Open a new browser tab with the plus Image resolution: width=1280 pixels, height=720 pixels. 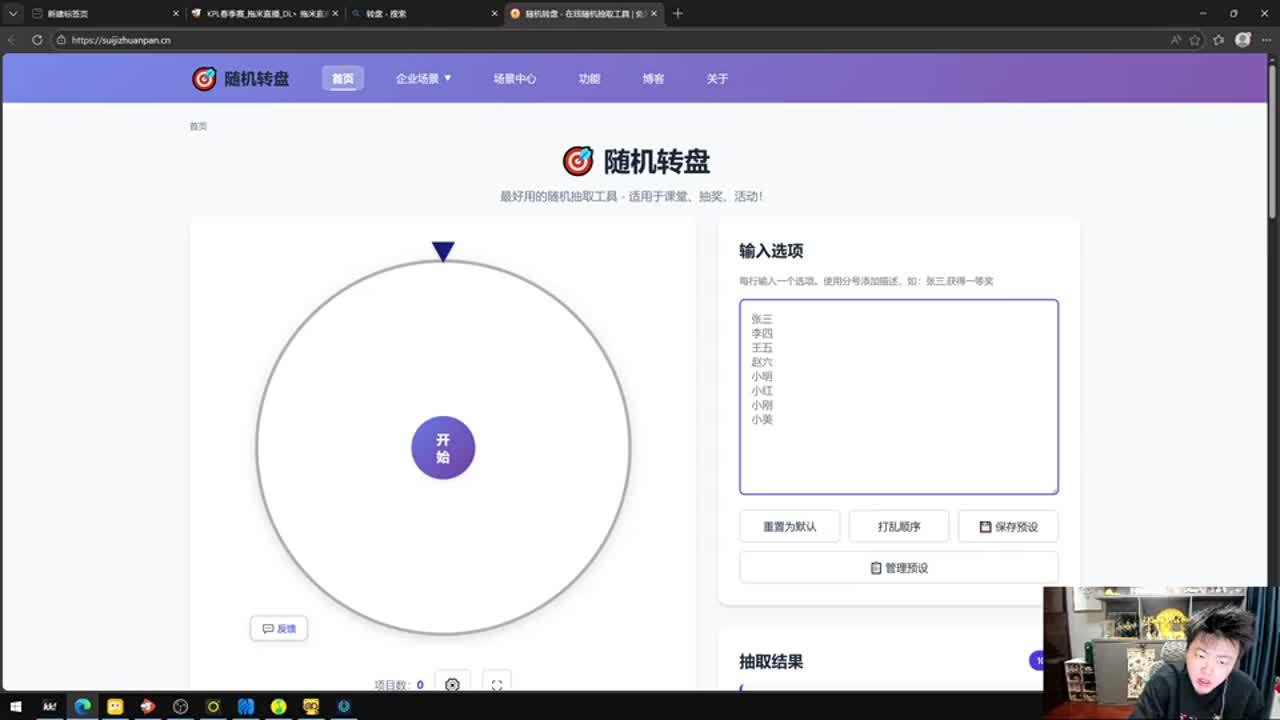coord(678,13)
